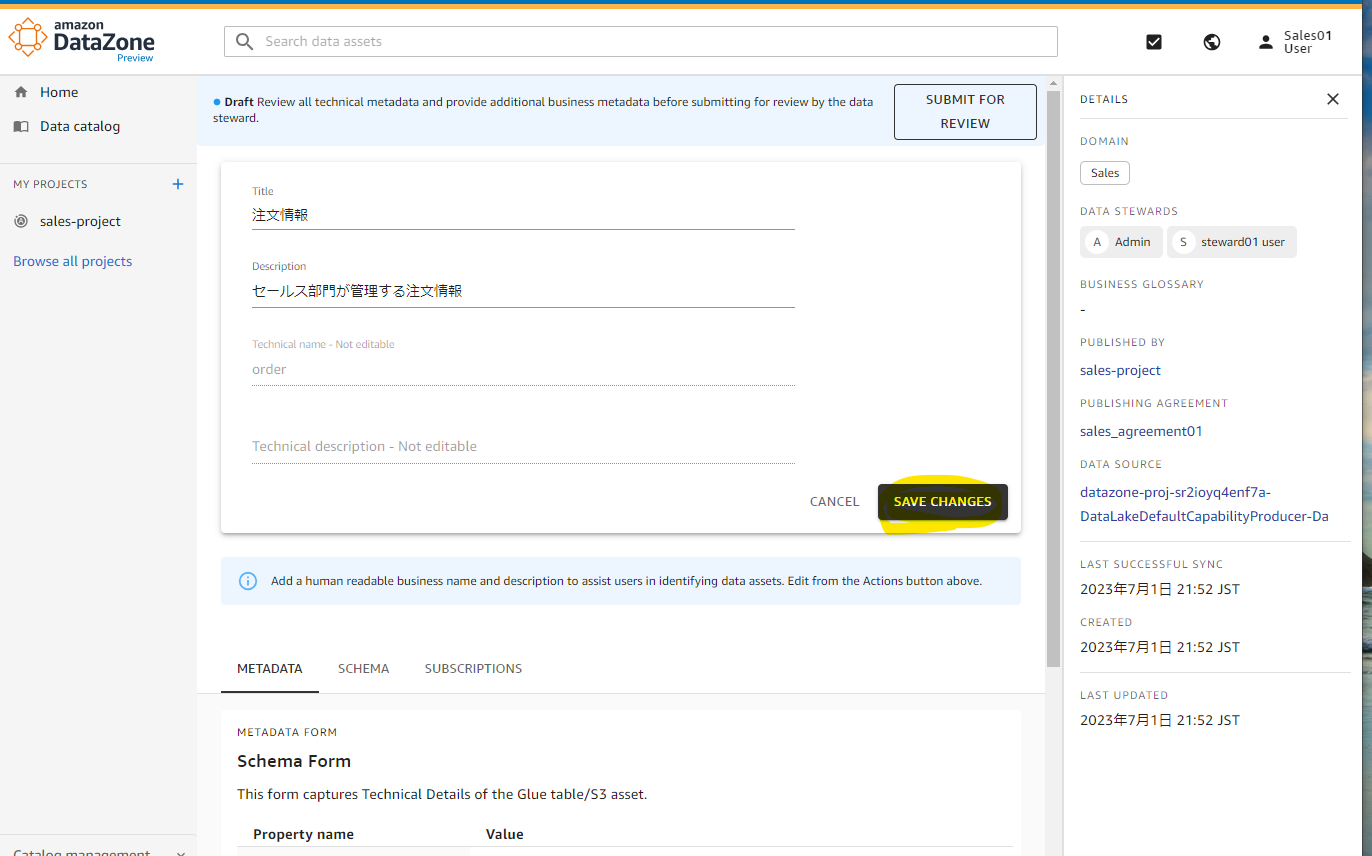
Task: Click the Technical name value order
Action: click(269, 369)
